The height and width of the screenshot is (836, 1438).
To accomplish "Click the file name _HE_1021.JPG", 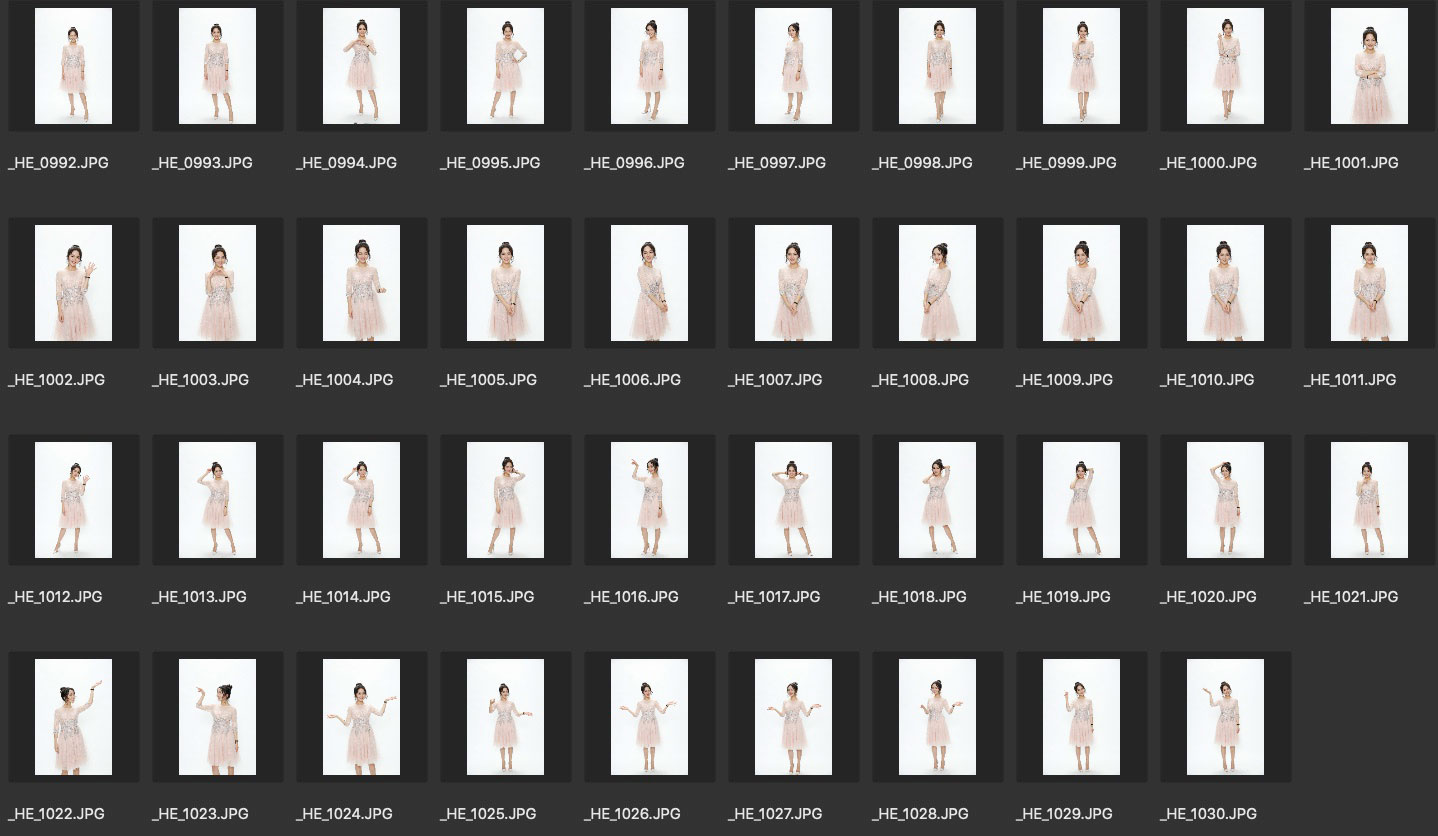I will click(1351, 597).
